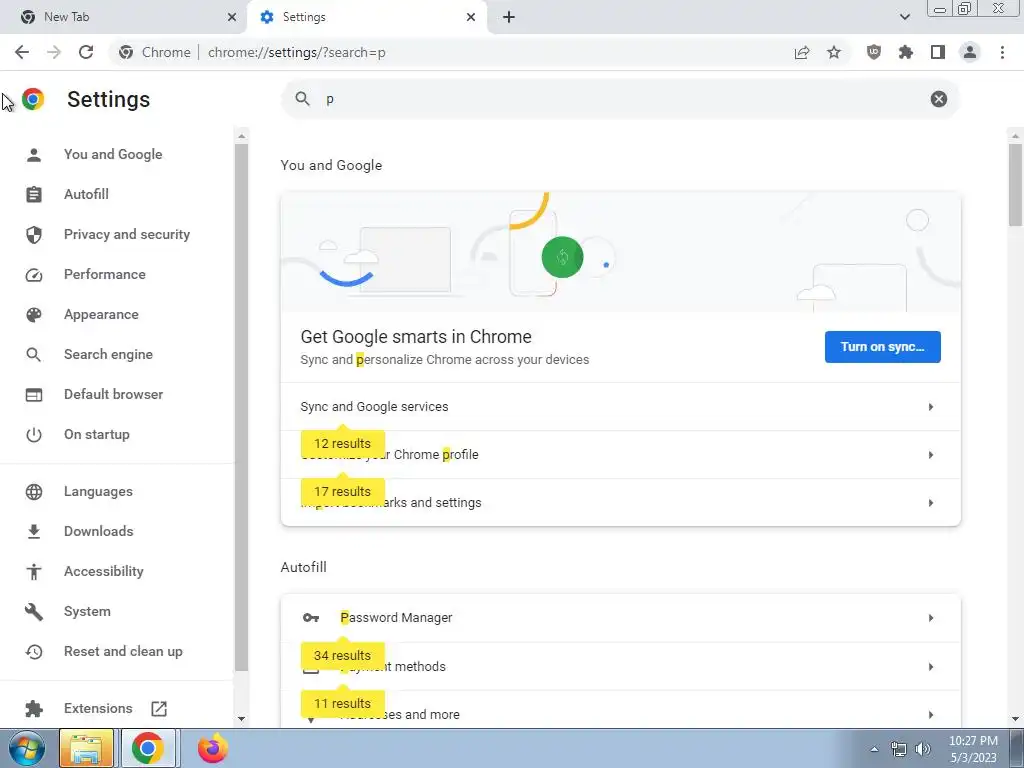Bookmark this tab with the star icon
Screen dimensions: 1024x768
tap(834, 52)
